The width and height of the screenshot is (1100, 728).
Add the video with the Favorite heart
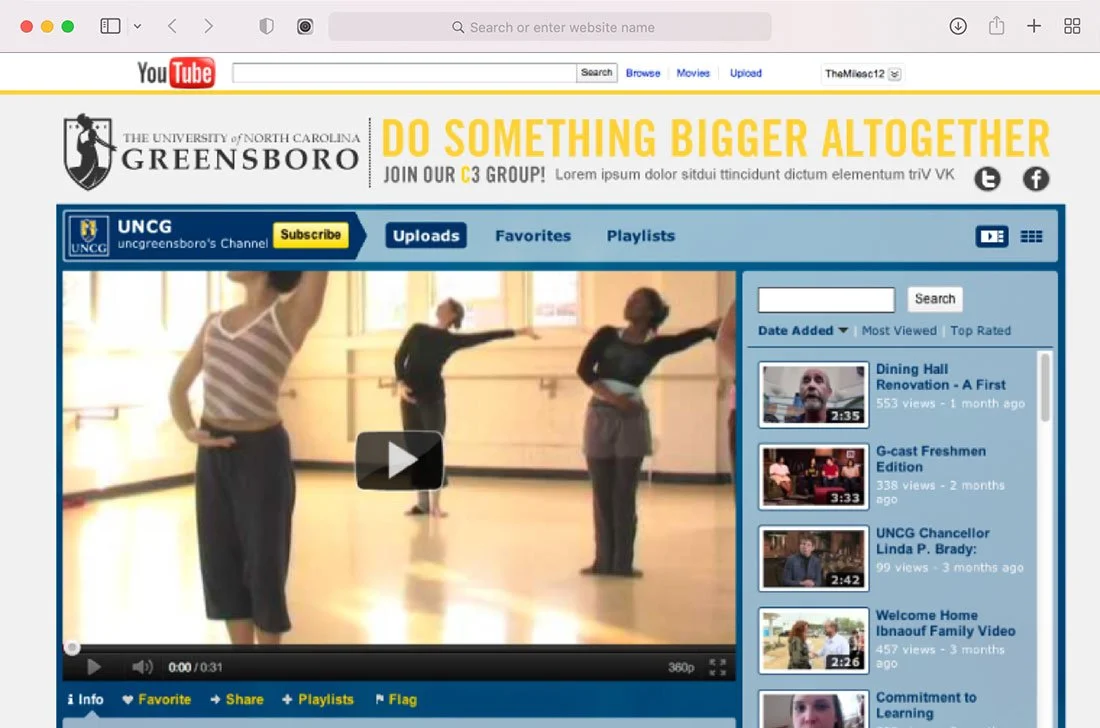[156, 699]
